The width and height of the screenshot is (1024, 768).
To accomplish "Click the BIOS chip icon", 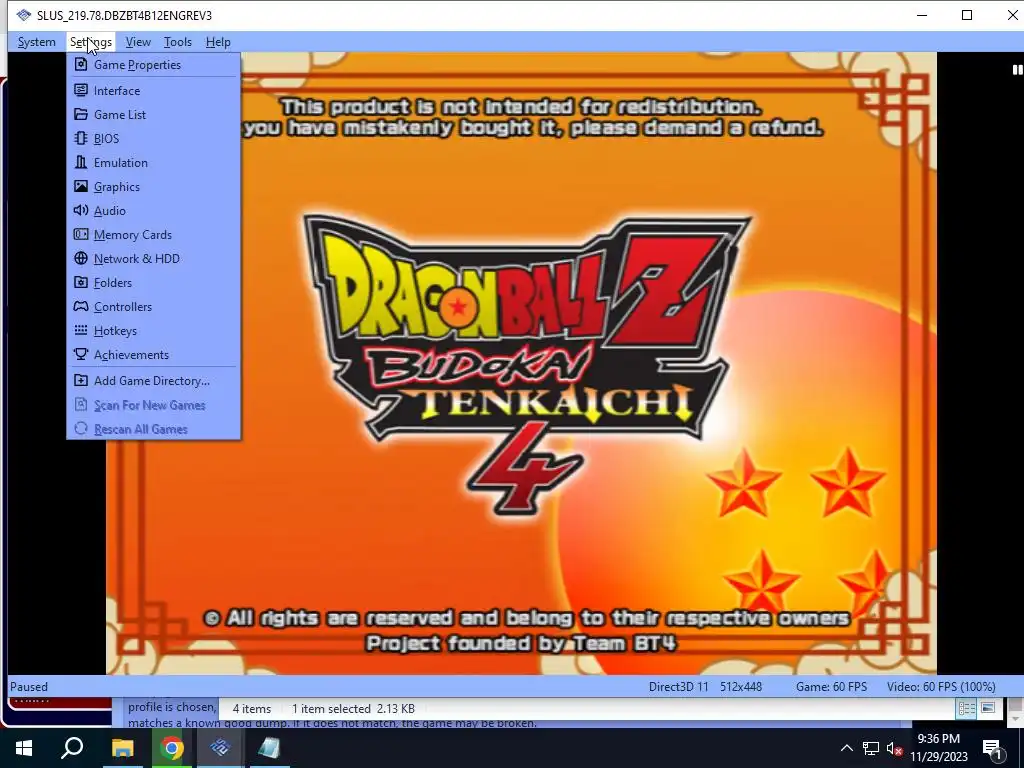I will [x=81, y=138].
